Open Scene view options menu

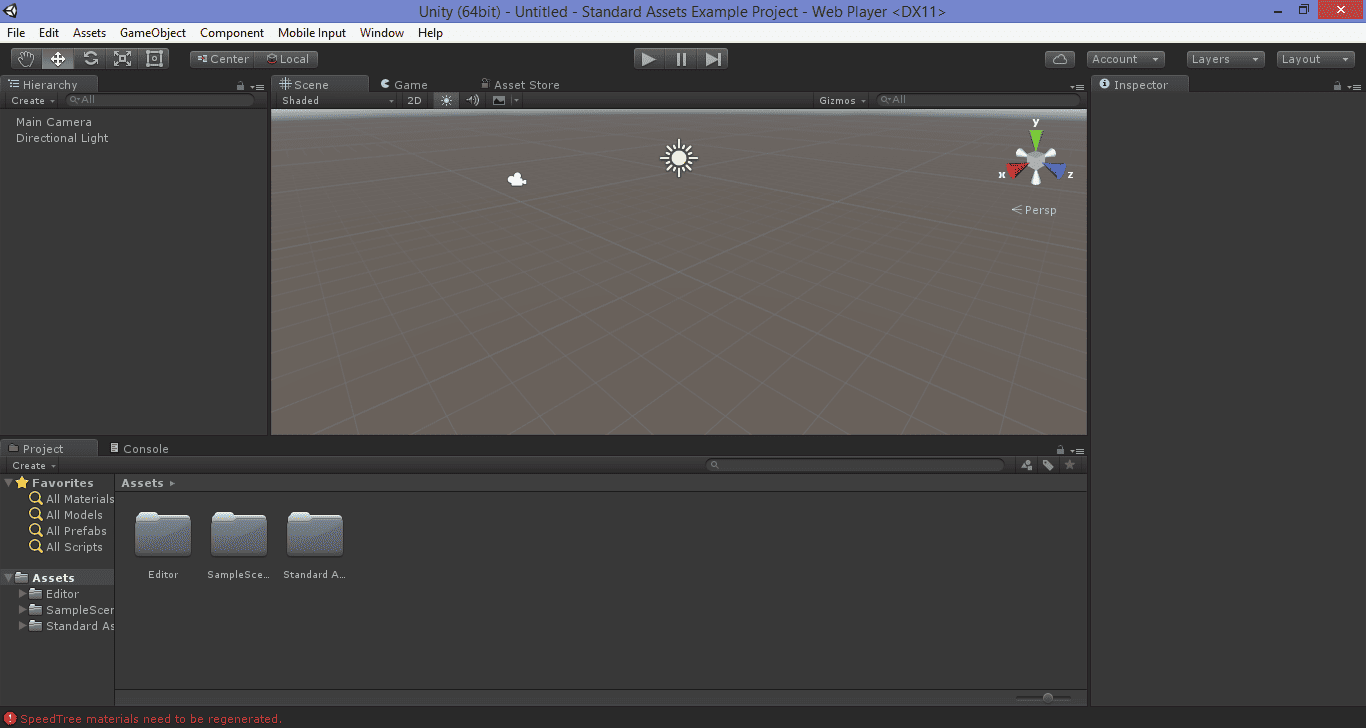click(1077, 87)
